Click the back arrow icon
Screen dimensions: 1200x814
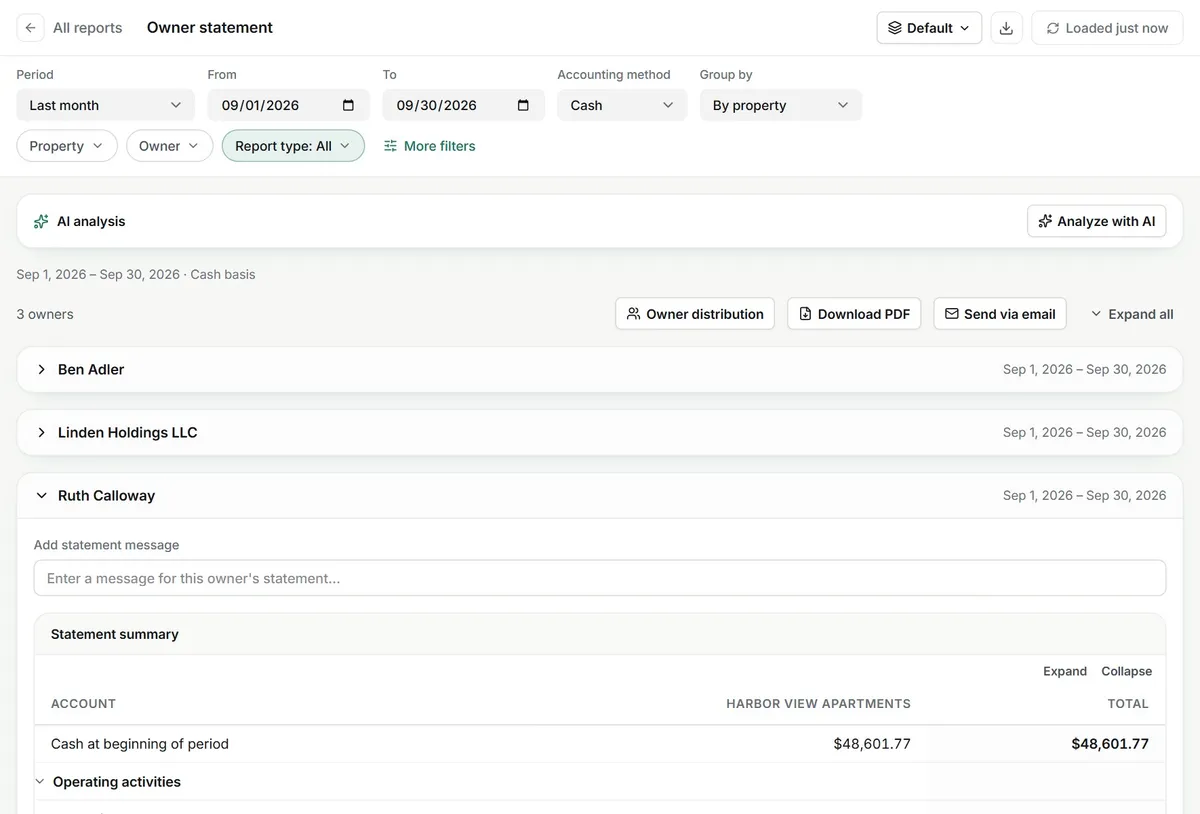pos(31,28)
